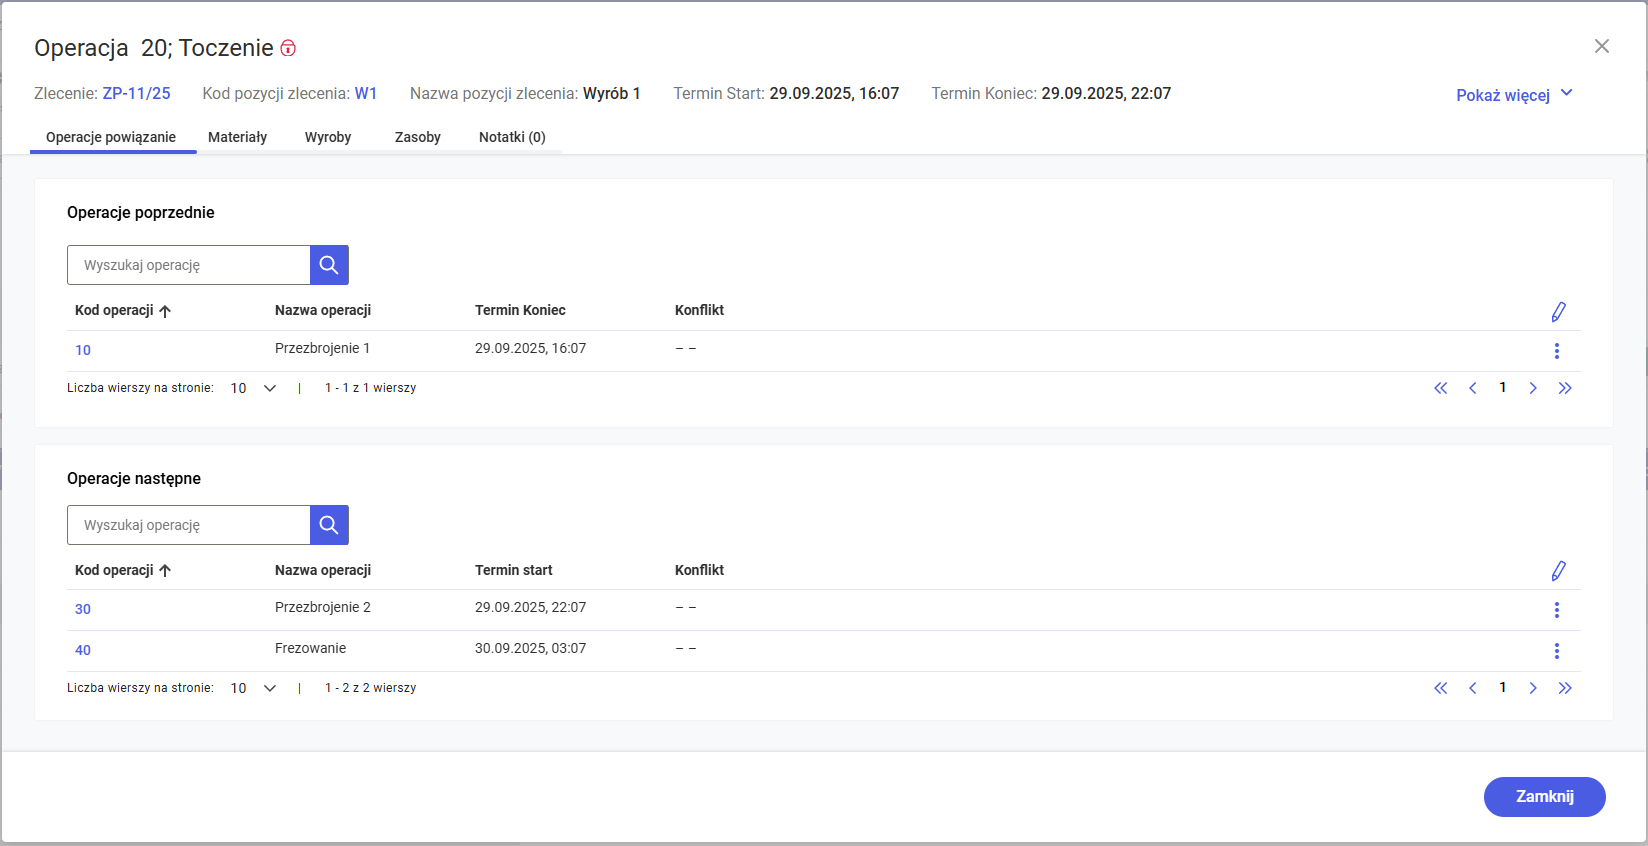Focus search field in Operacje poprzednie
Viewport: 1648px width, 846px height.
pos(189,265)
